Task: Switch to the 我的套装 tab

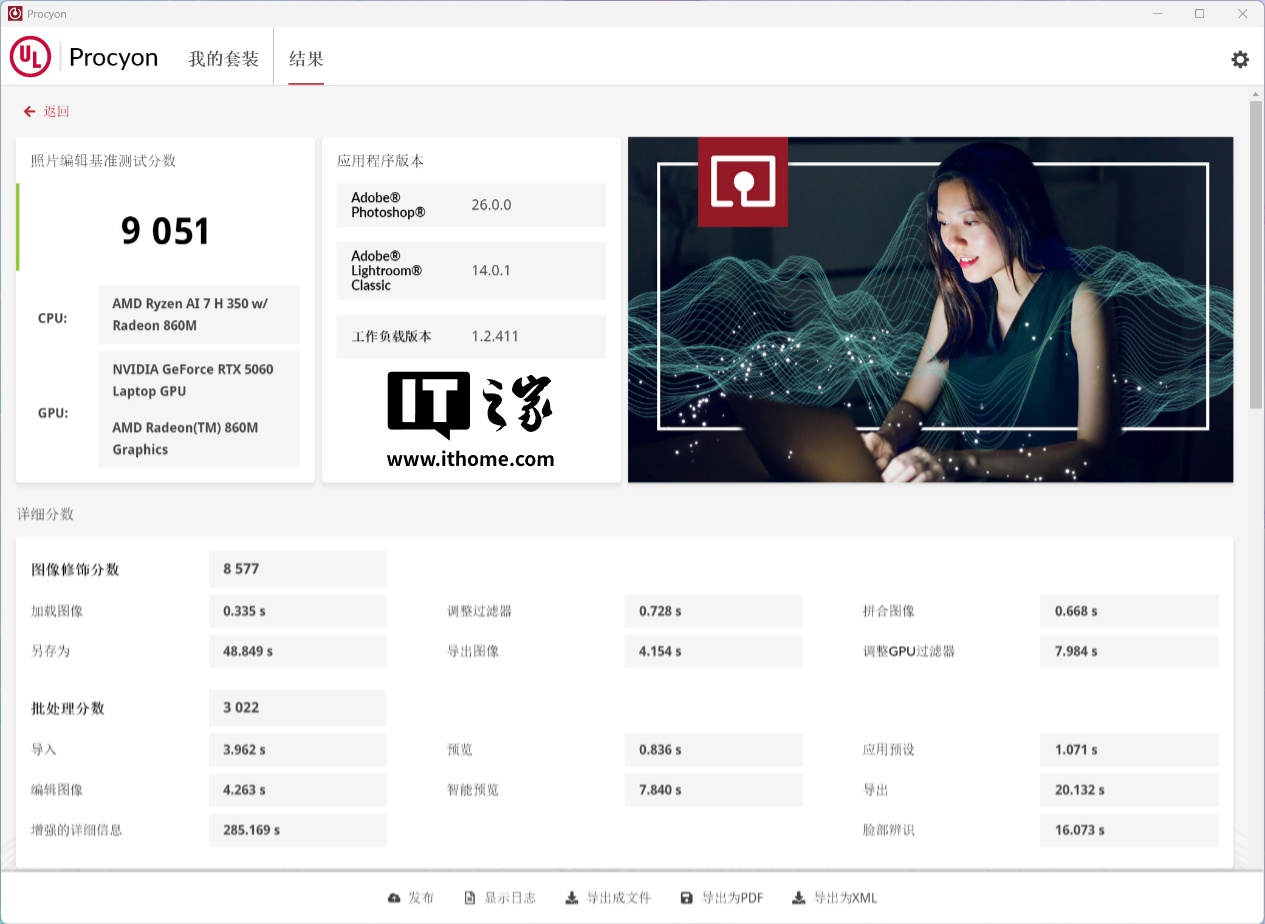Action: coord(222,58)
